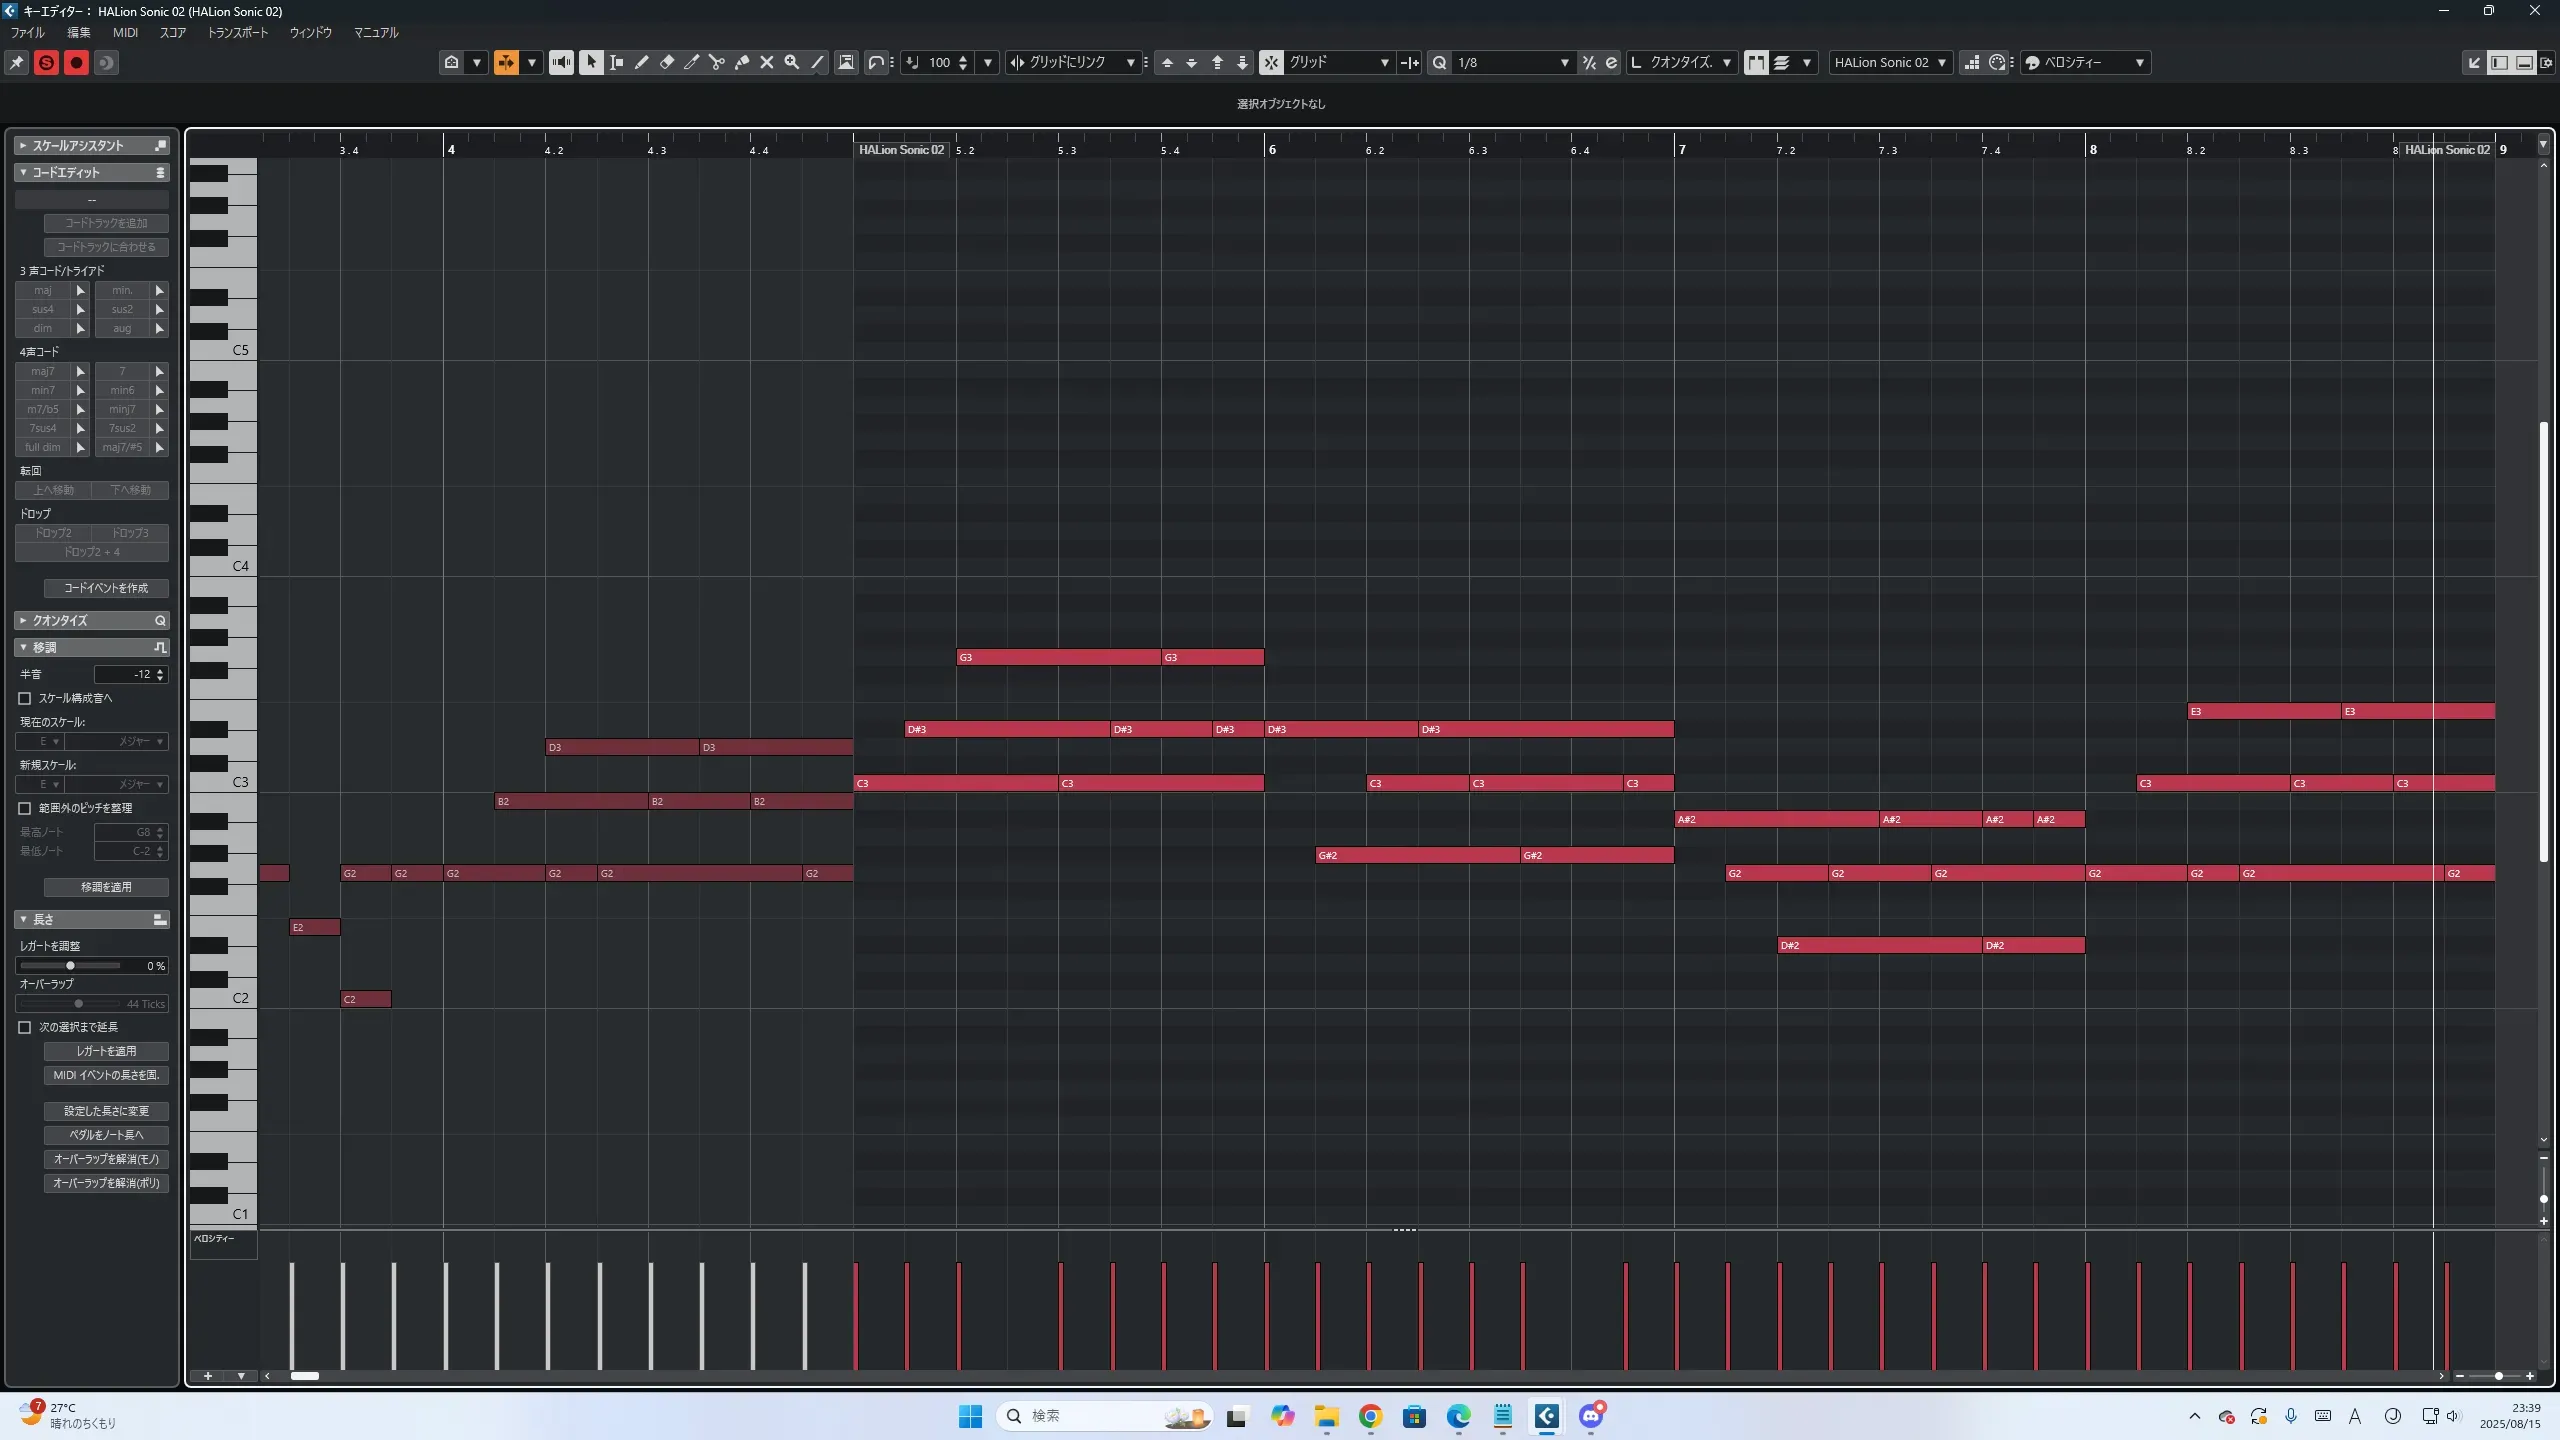Select the Mute X tool
Screen dimensions: 2560x1440
[766, 62]
